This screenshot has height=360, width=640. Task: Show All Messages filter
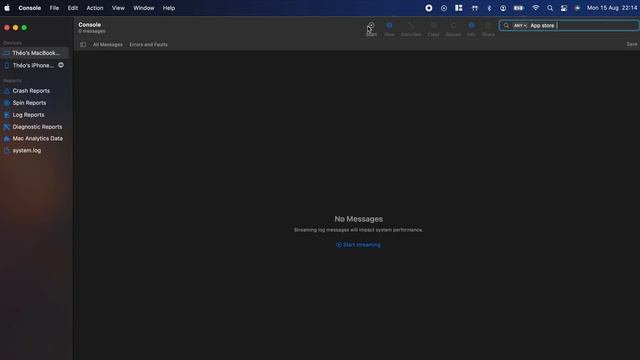[x=107, y=44]
